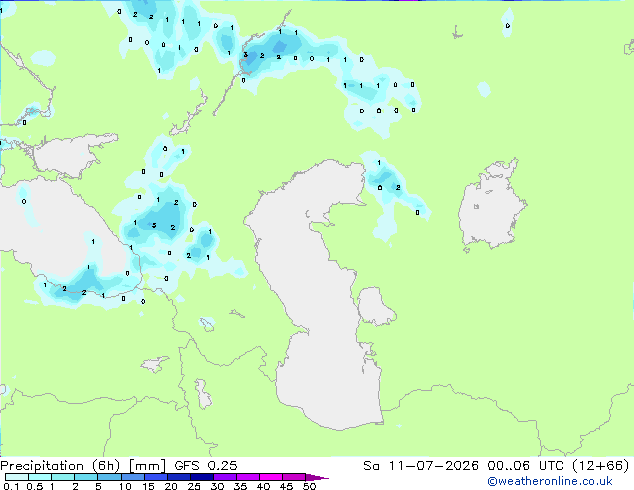The image size is (634, 490).
Task: Click the 2–5 mm legend color swatch
Action: point(86,477)
